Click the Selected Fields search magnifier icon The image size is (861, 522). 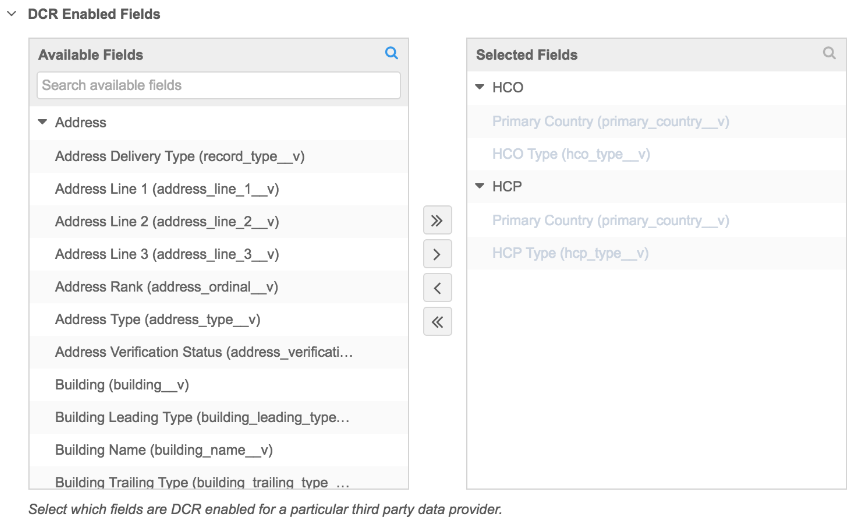pyautogui.click(x=829, y=54)
